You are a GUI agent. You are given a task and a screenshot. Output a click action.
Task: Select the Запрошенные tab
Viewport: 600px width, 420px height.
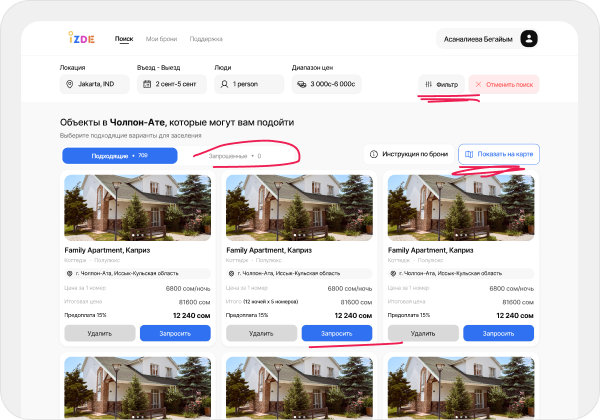[234, 156]
